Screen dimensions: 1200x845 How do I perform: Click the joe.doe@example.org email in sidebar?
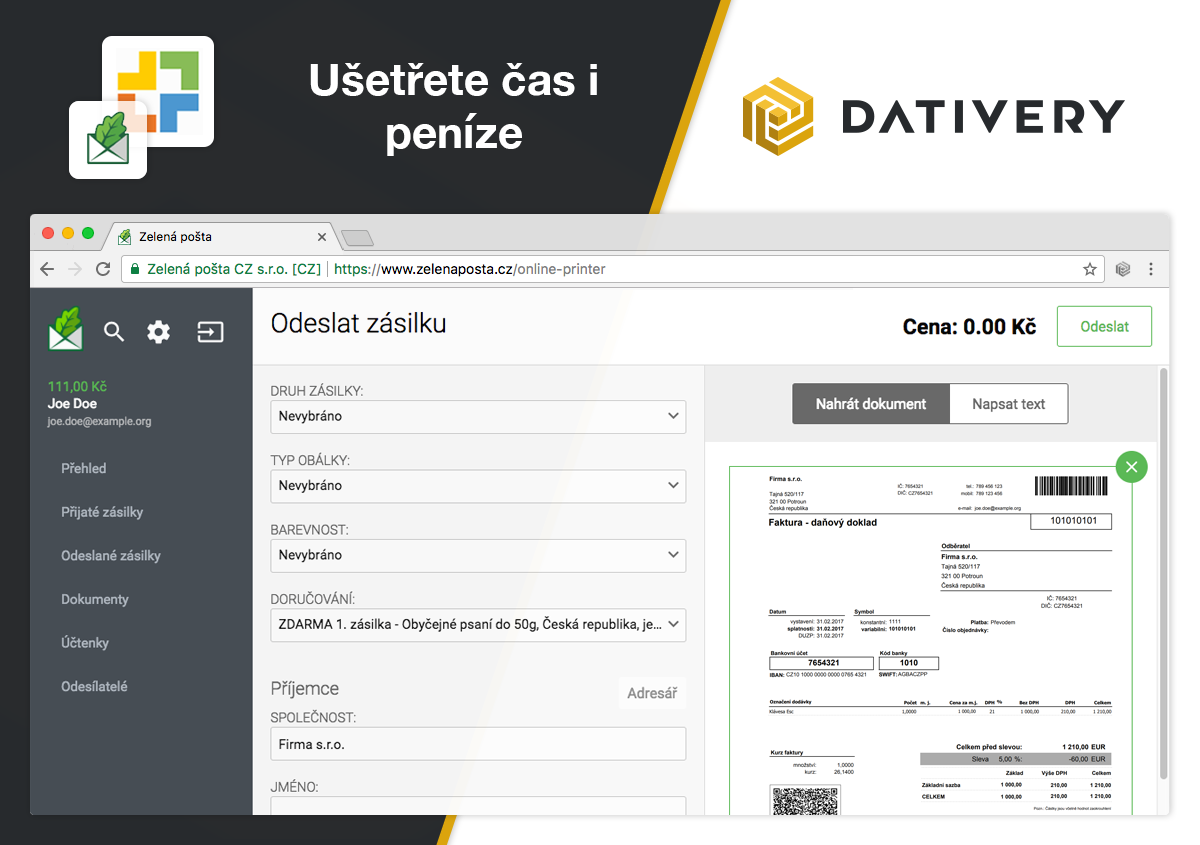coord(99,421)
